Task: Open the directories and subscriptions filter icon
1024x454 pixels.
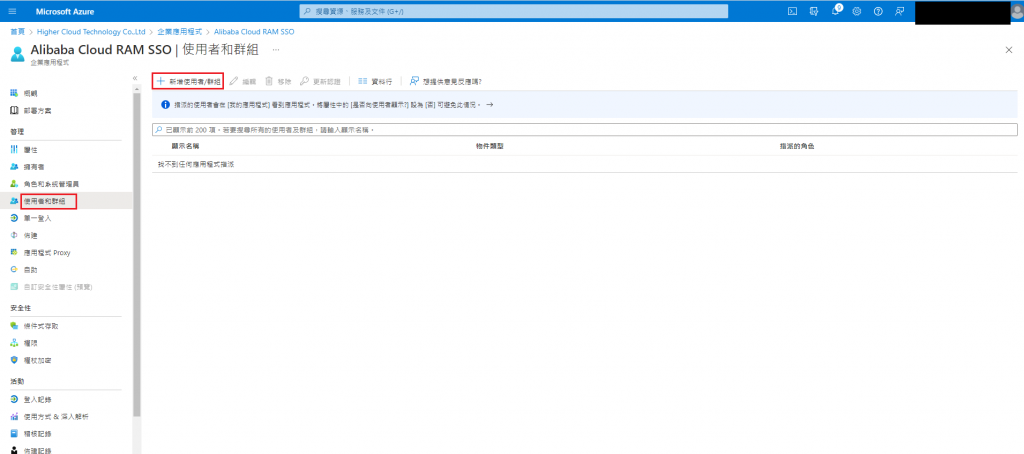Action: click(x=814, y=11)
